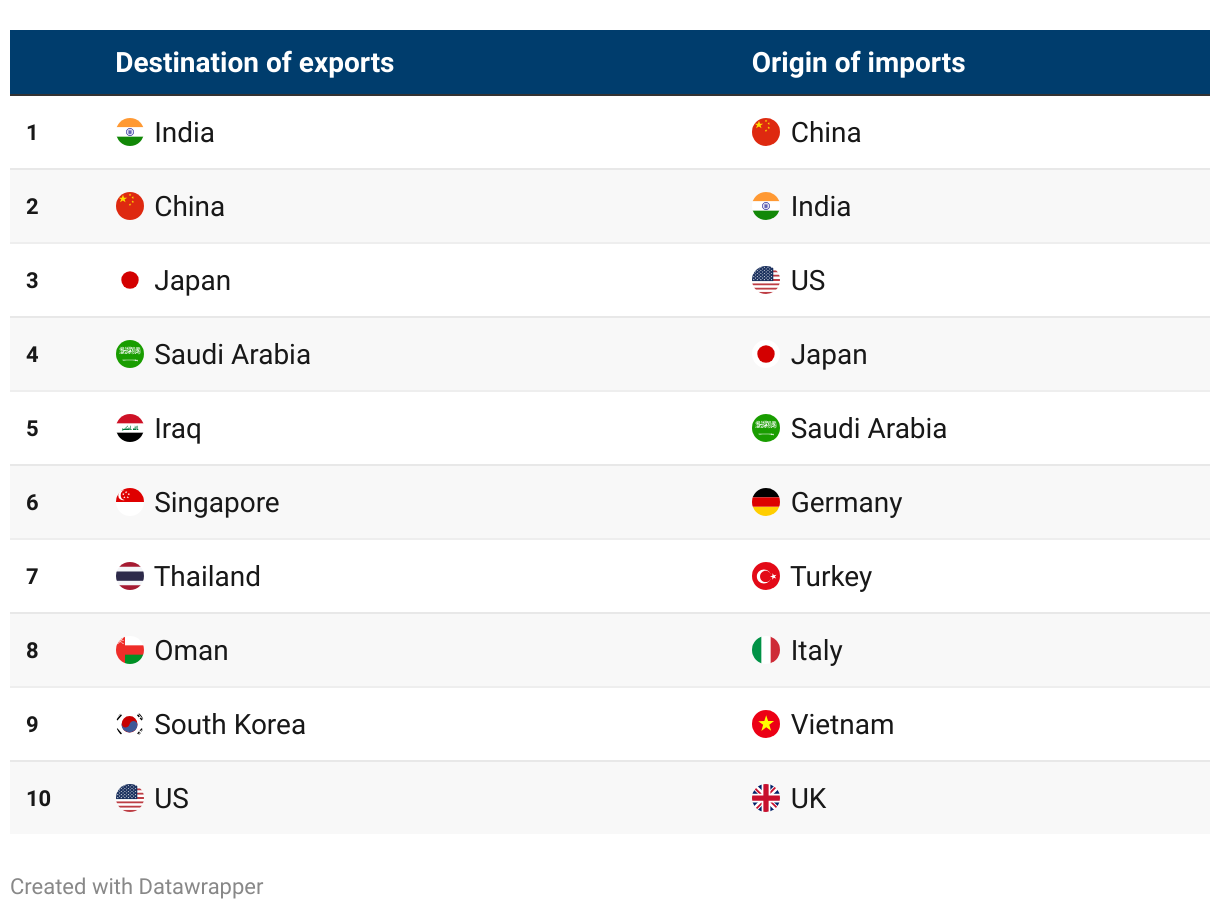Click the Destination of exports header
This screenshot has width=1220, height=910.
pos(255,63)
